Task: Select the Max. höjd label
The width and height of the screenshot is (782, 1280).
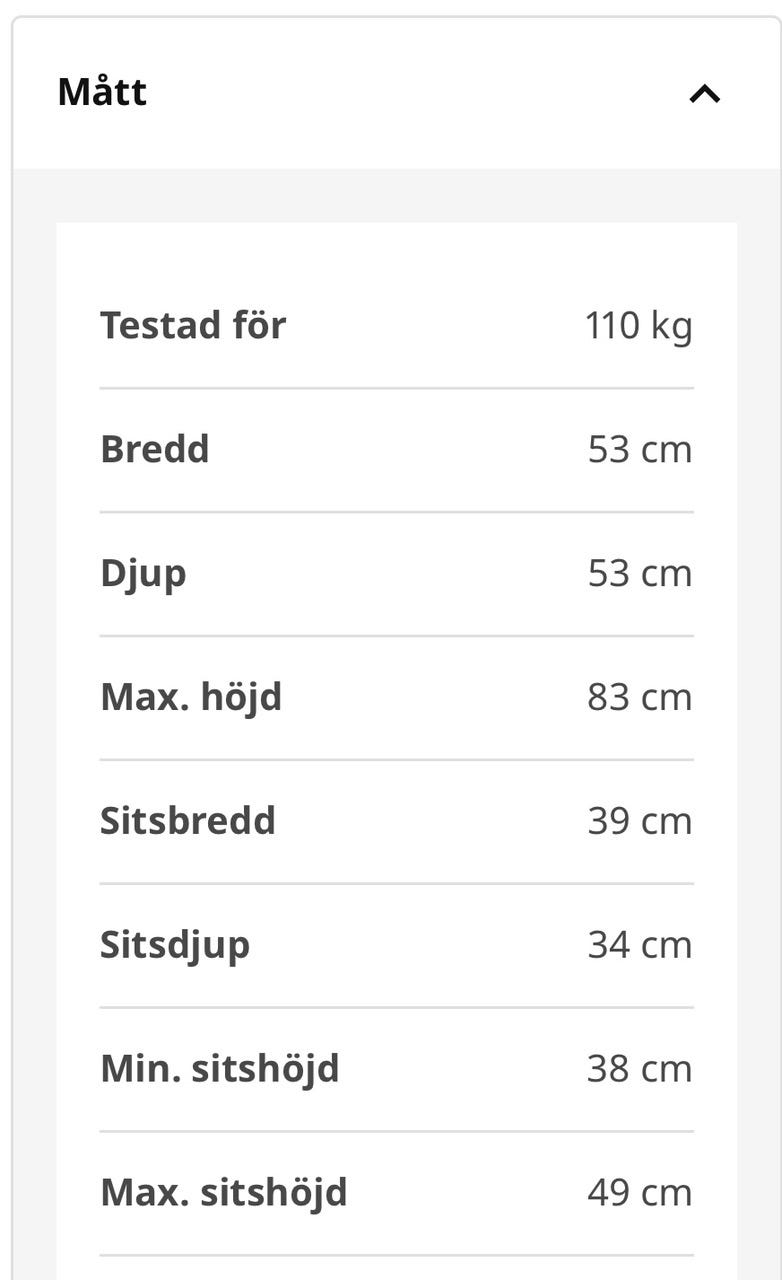Action: (191, 697)
